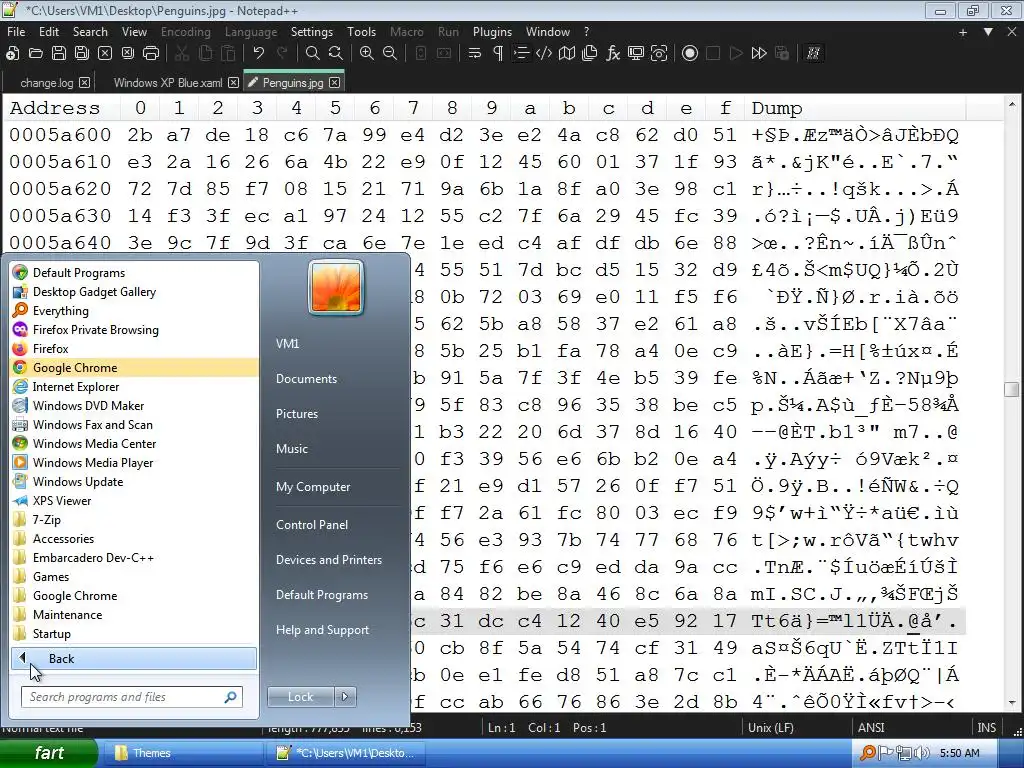The image size is (1024, 768).
Task: Click the Save All toolbar icon
Action: pos(82,54)
